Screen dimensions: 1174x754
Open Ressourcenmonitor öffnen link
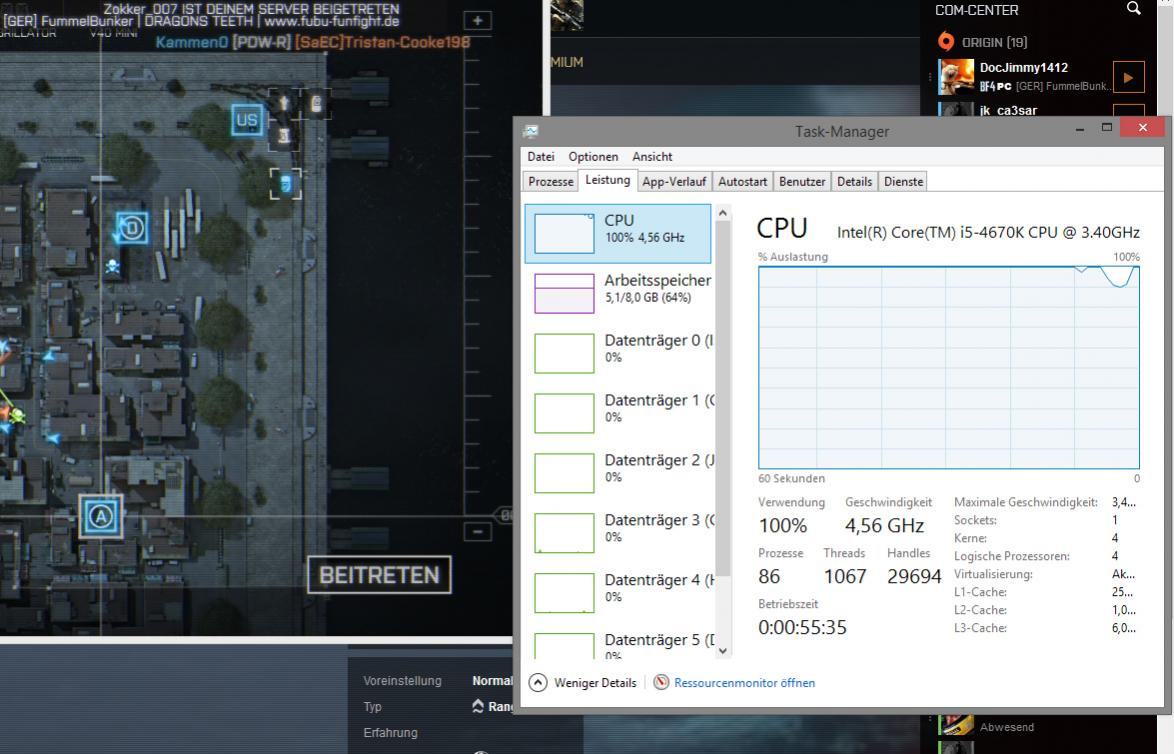point(744,683)
